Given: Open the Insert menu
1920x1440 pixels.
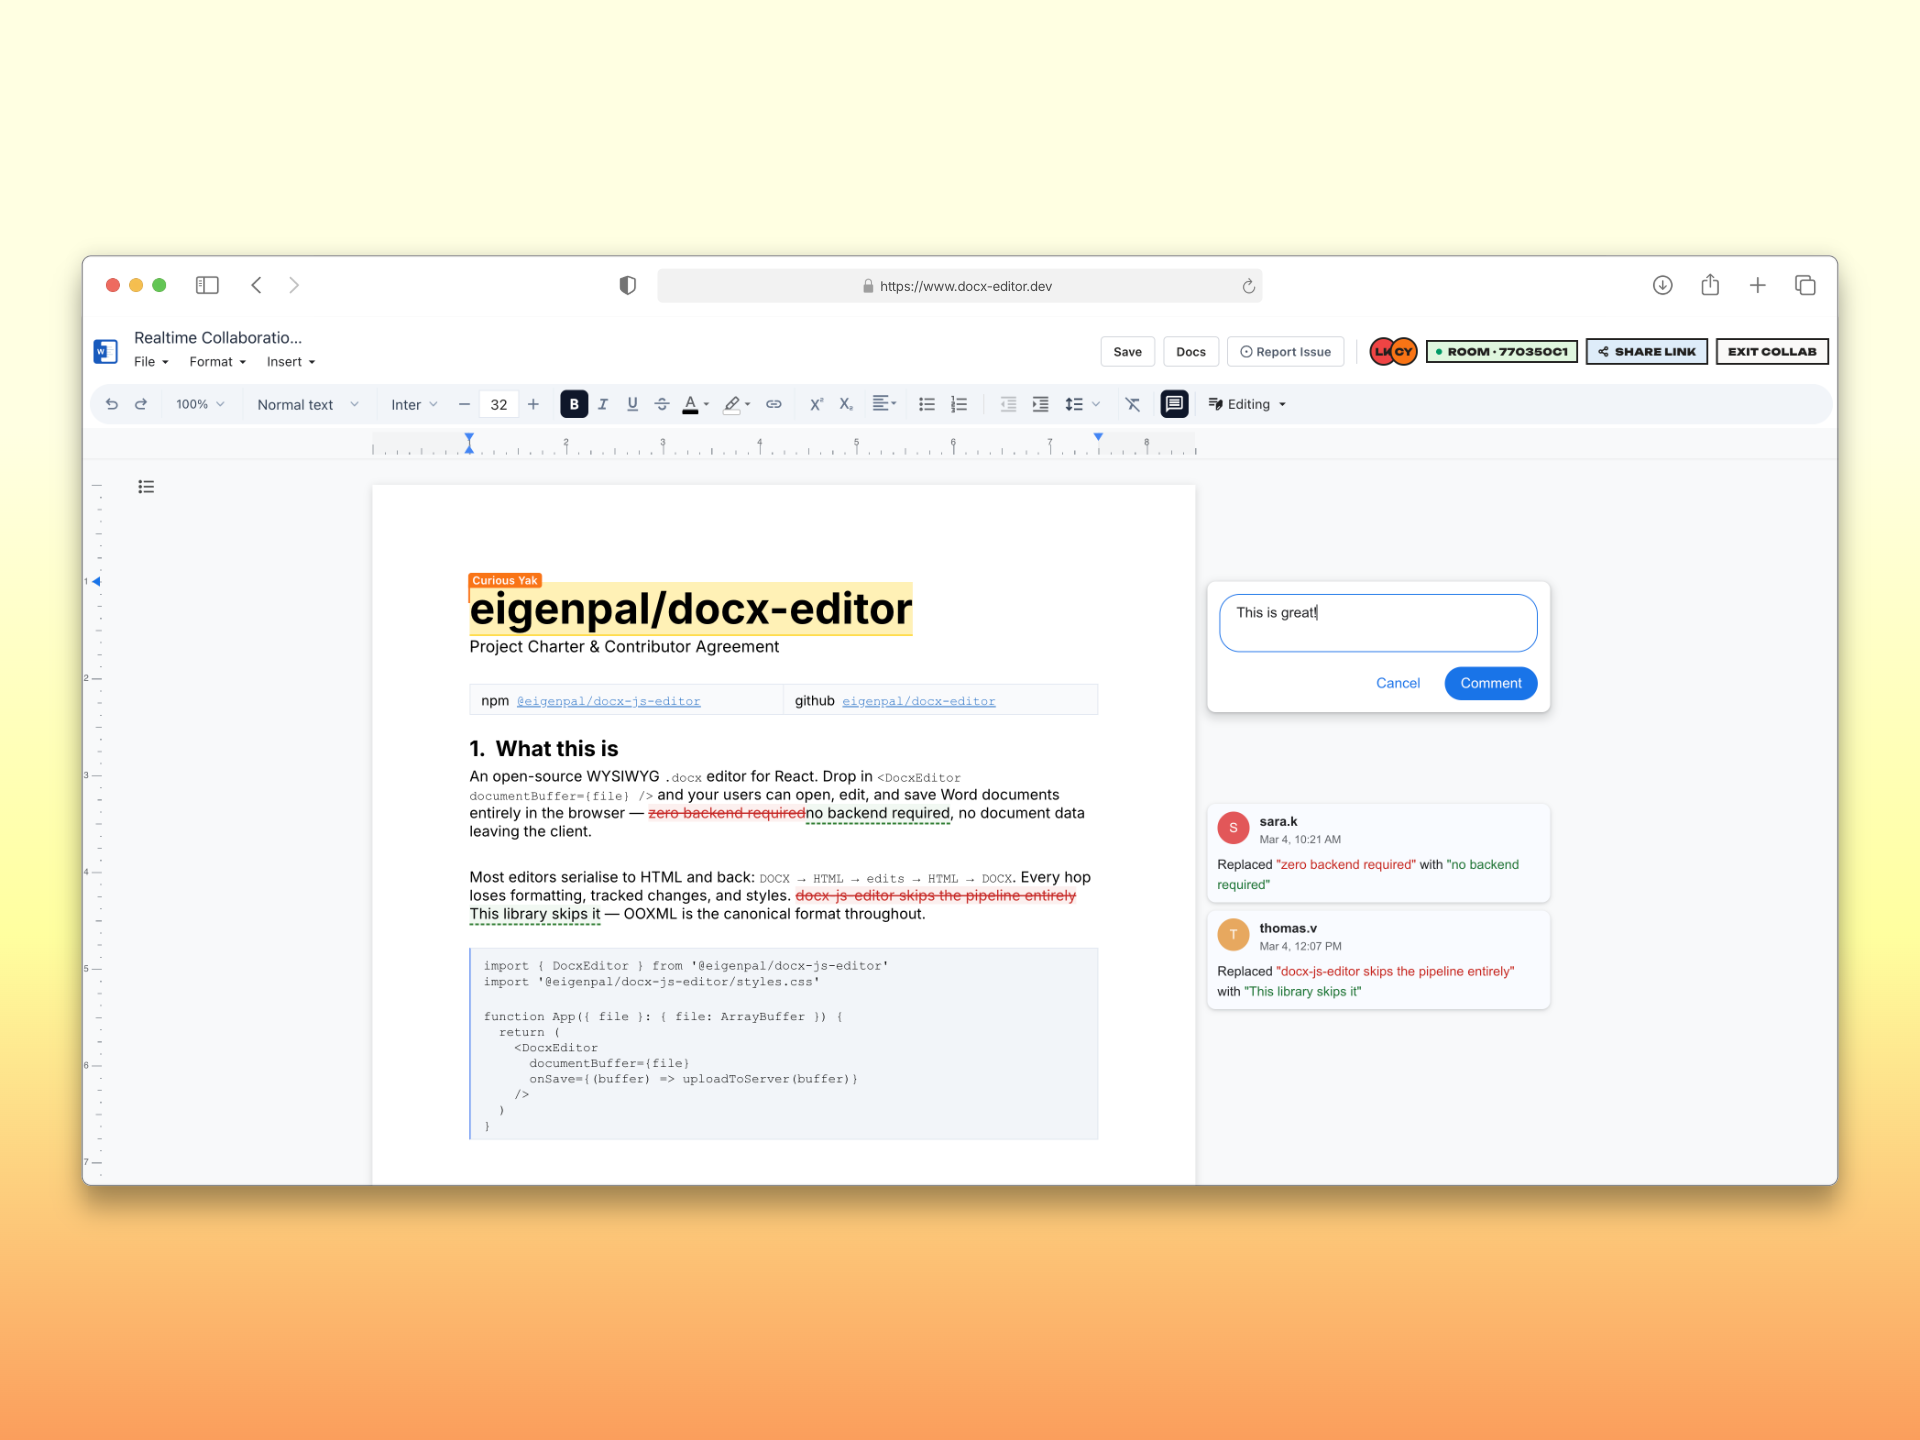Looking at the screenshot, I should (285, 361).
